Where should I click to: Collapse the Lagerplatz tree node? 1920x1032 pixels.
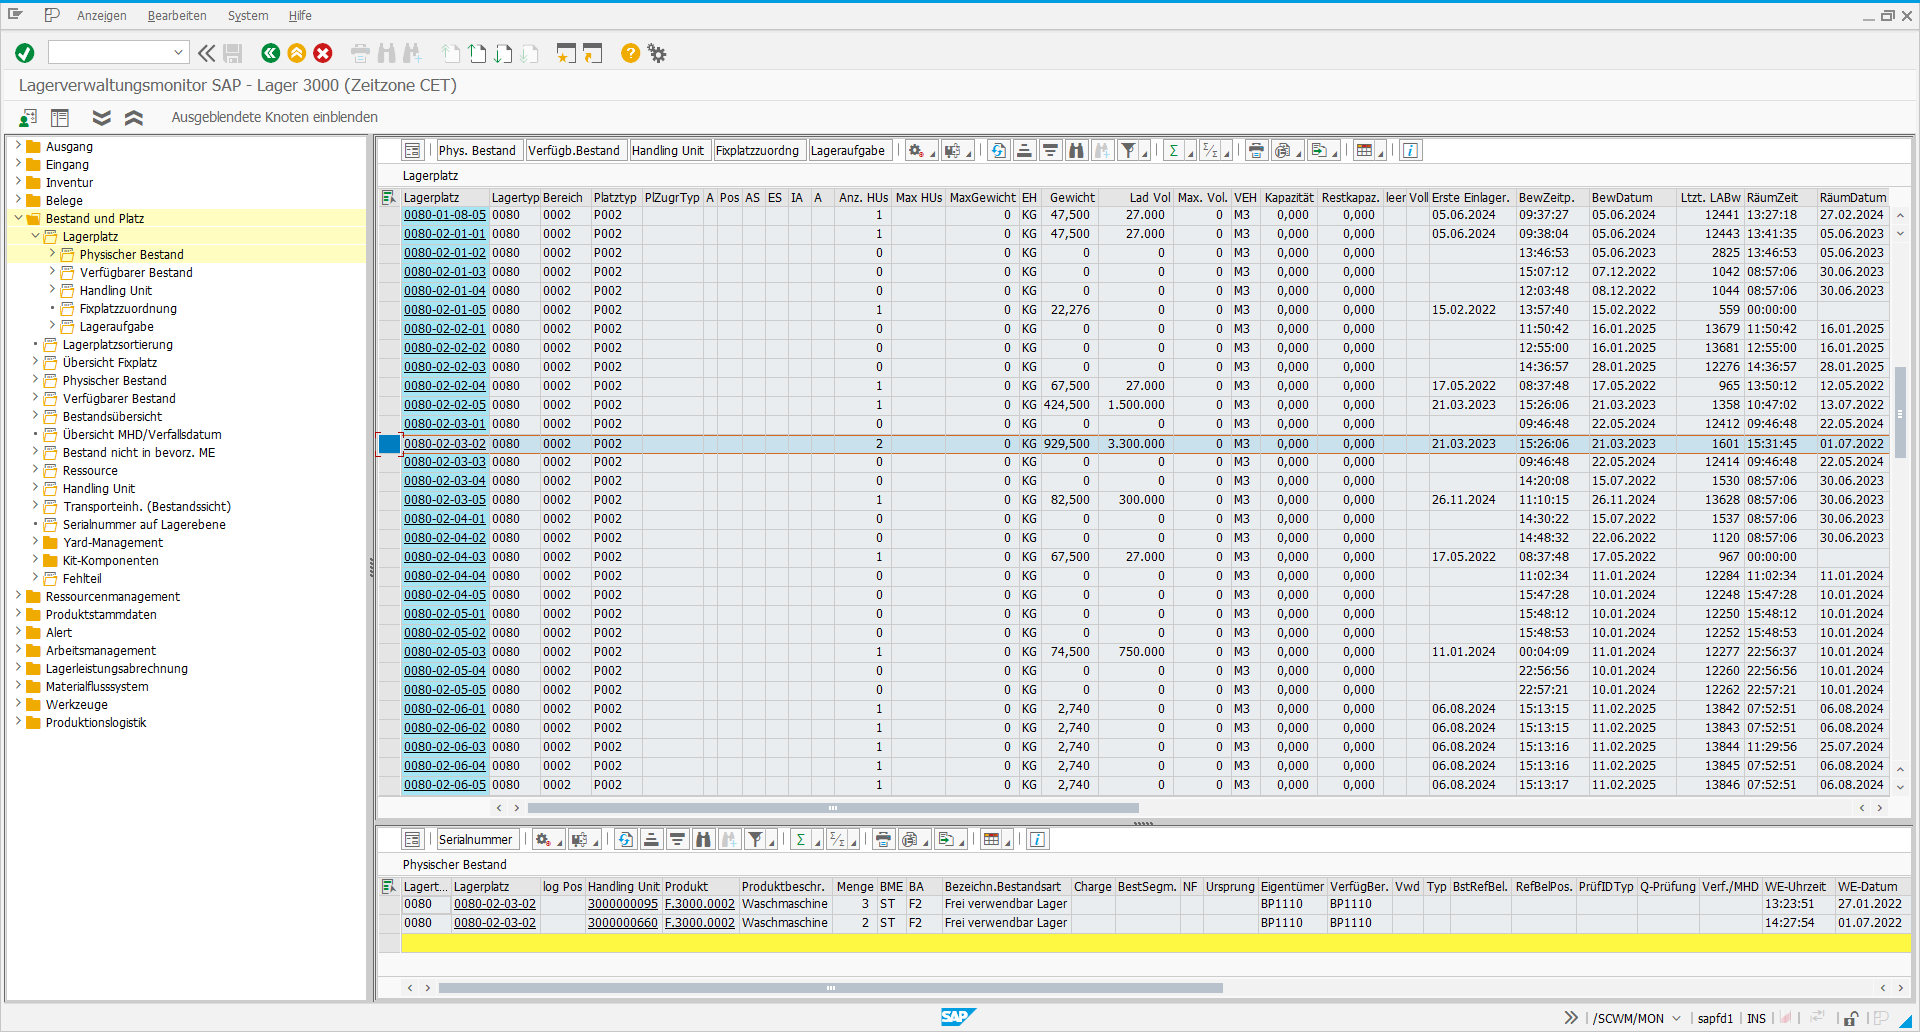(x=35, y=236)
